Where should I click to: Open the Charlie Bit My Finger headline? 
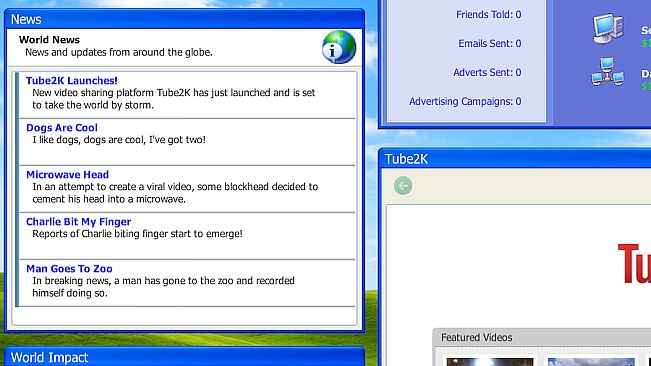[x=78, y=222]
